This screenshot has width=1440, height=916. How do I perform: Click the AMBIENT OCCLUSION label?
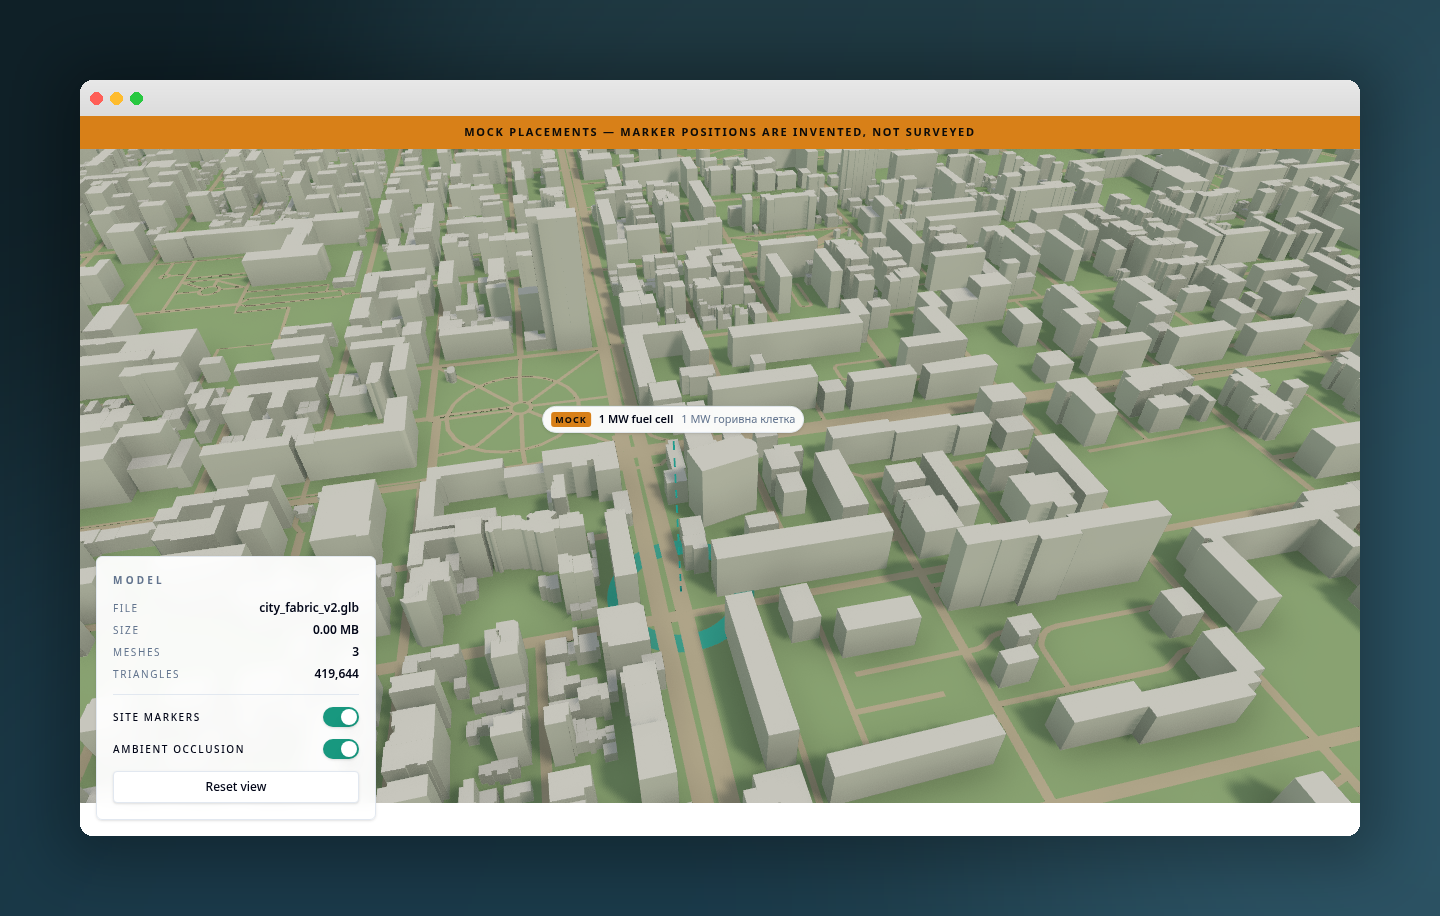(179, 749)
